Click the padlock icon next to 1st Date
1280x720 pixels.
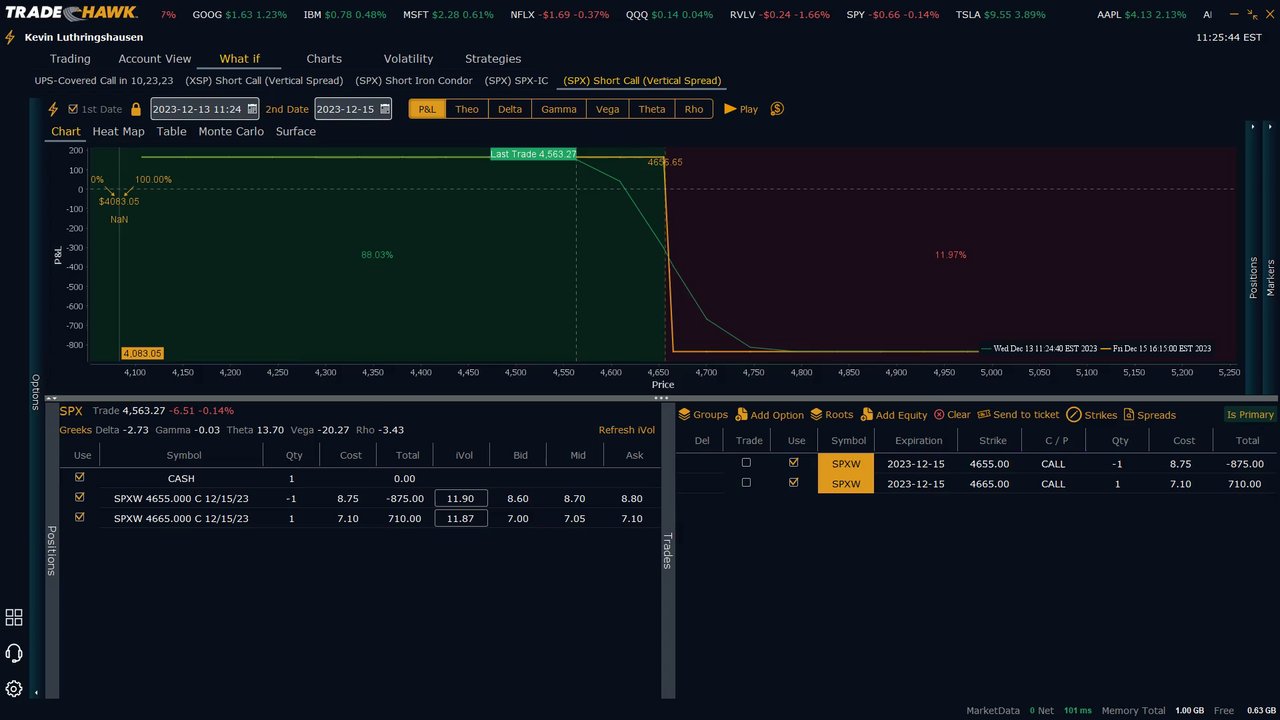click(x=136, y=109)
